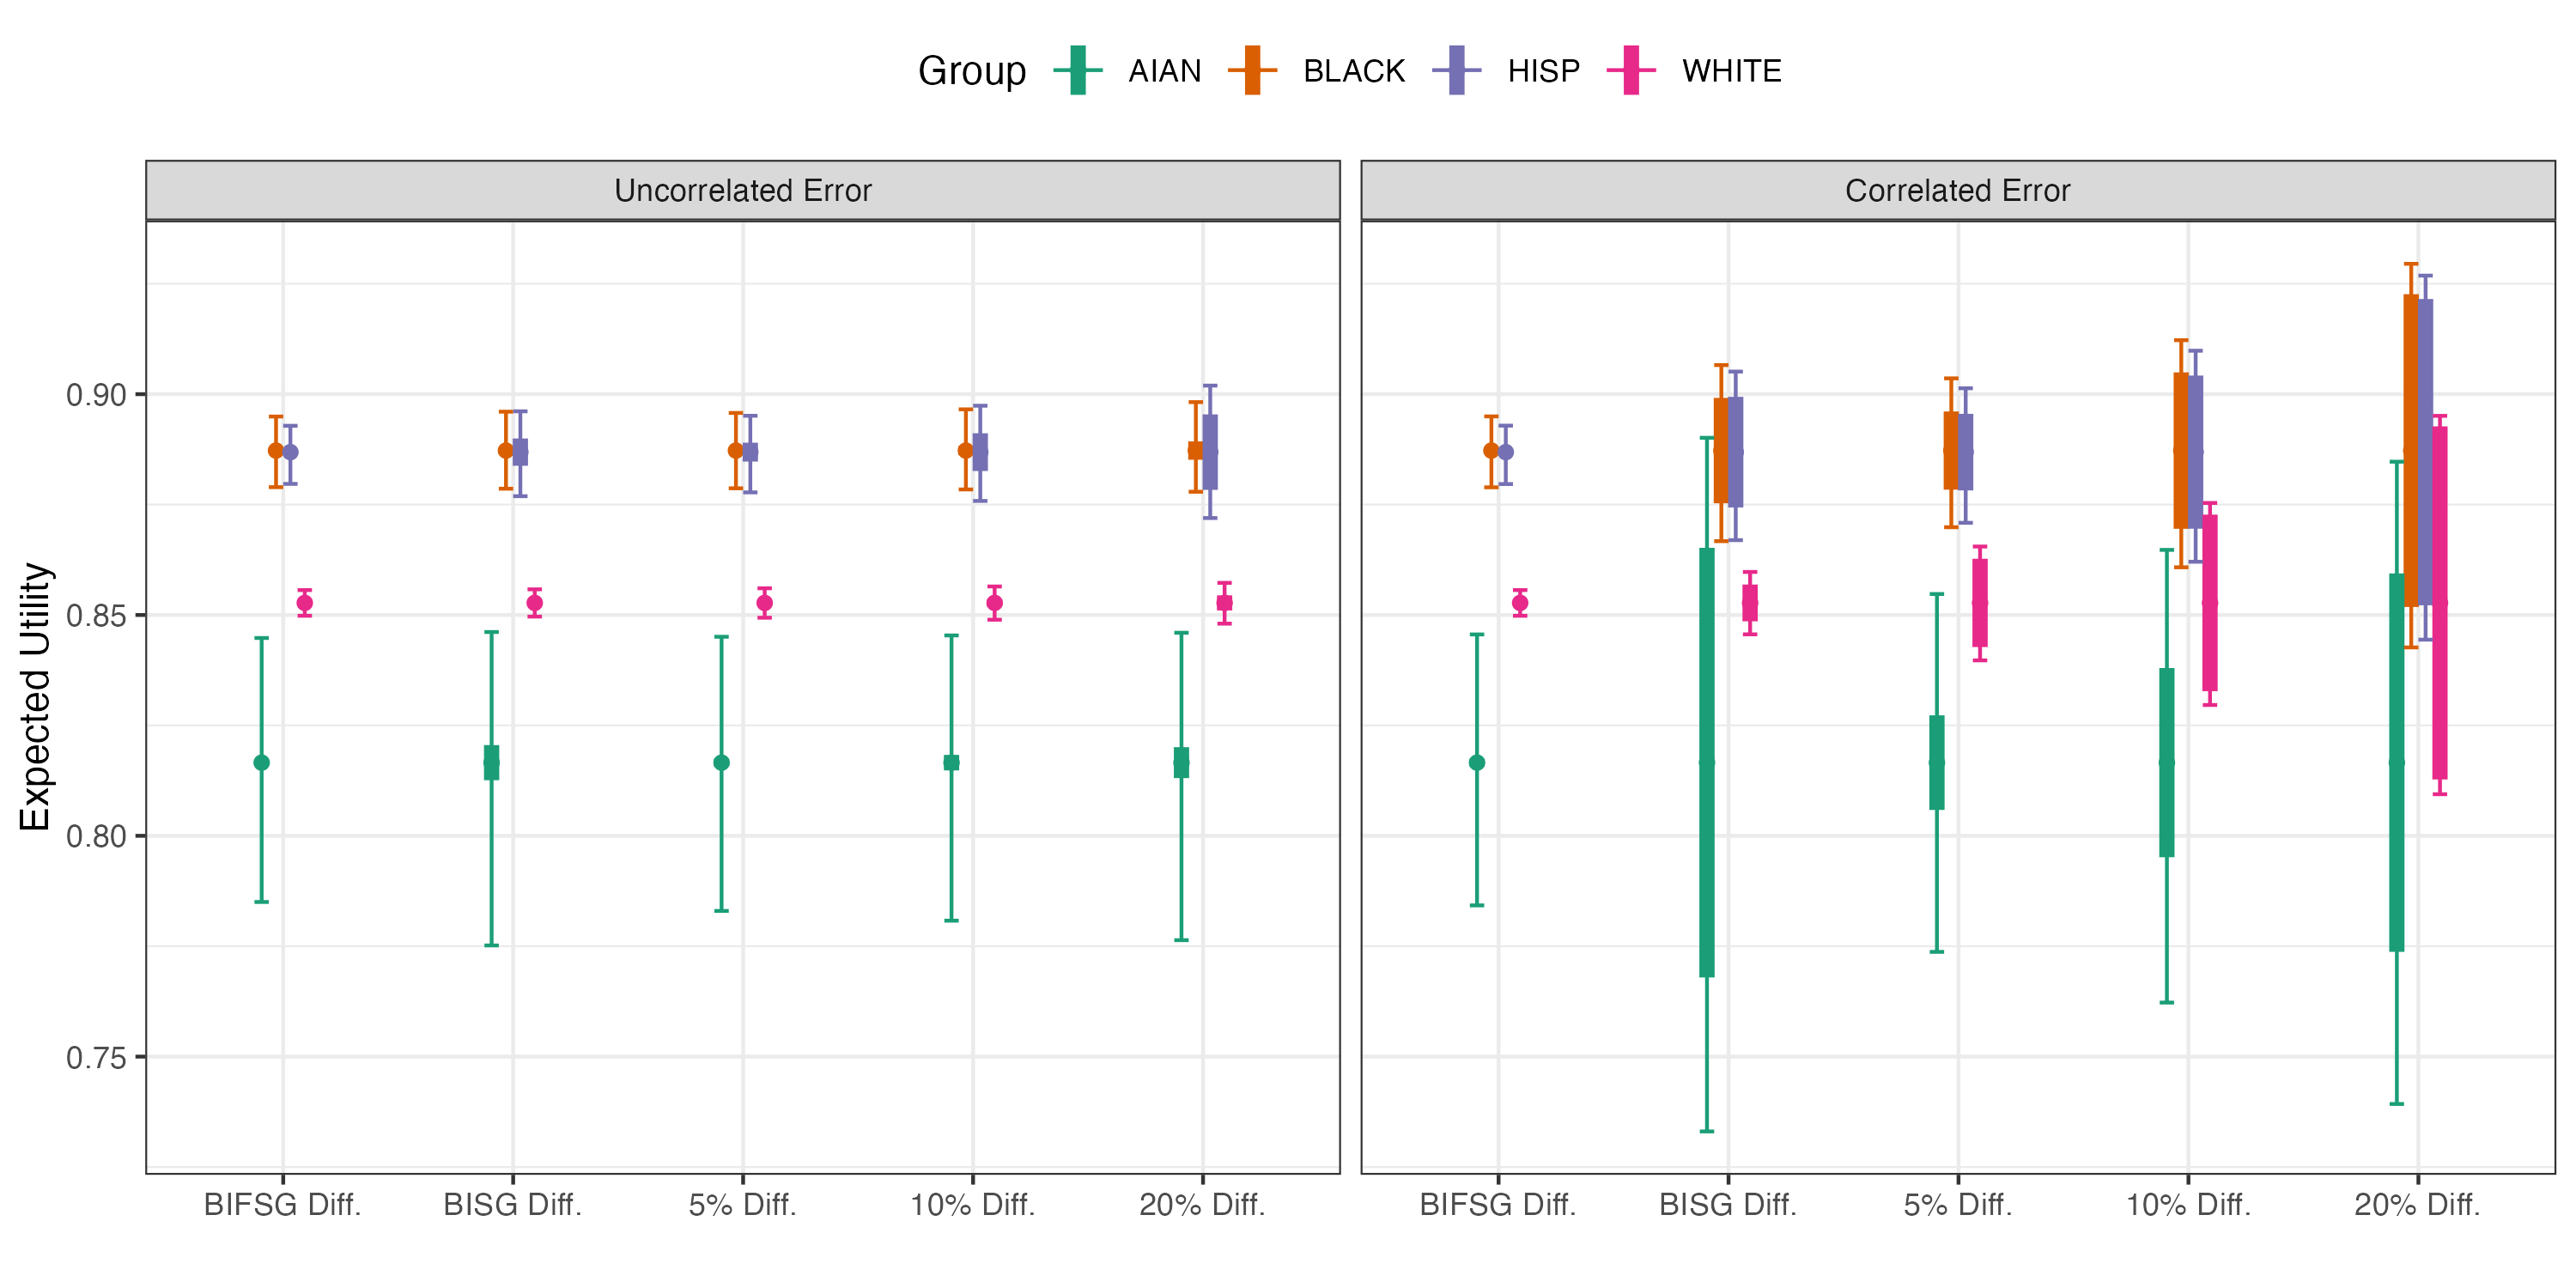
Task: Click WHITE box at BISG Diff., Correlated panel
Action: coord(1750,603)
